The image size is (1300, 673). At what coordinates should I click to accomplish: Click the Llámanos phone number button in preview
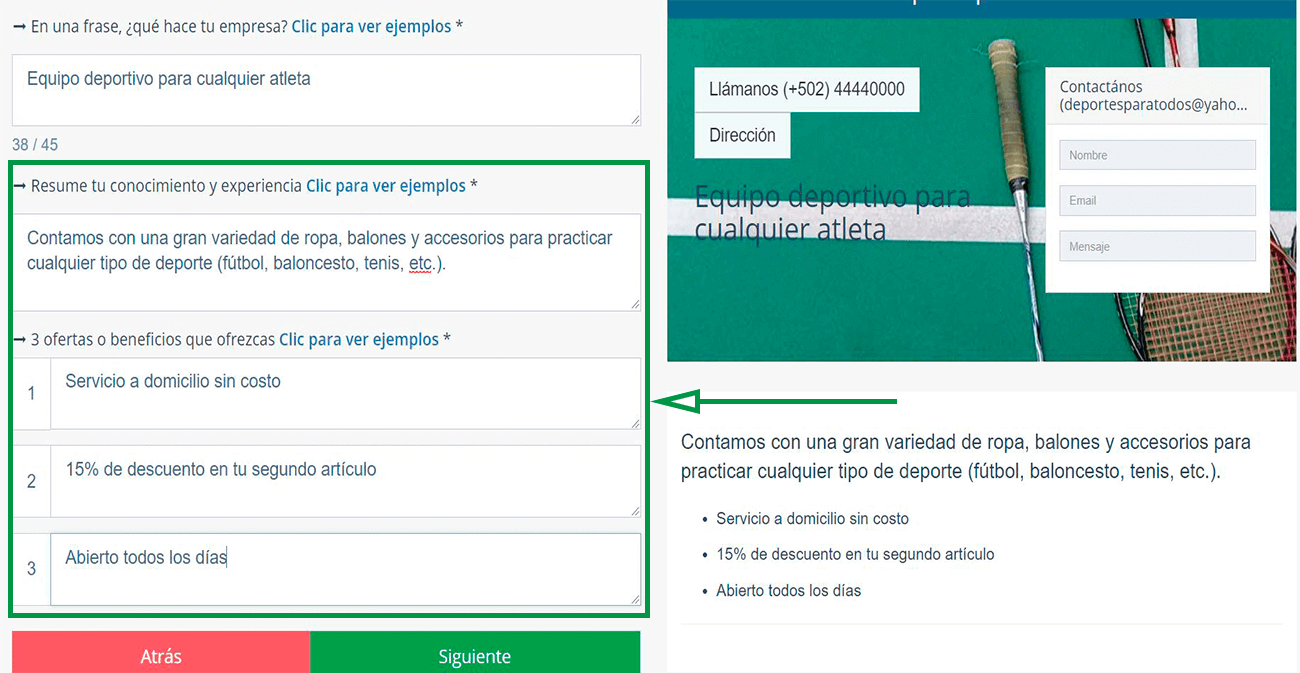pos(806,90)
